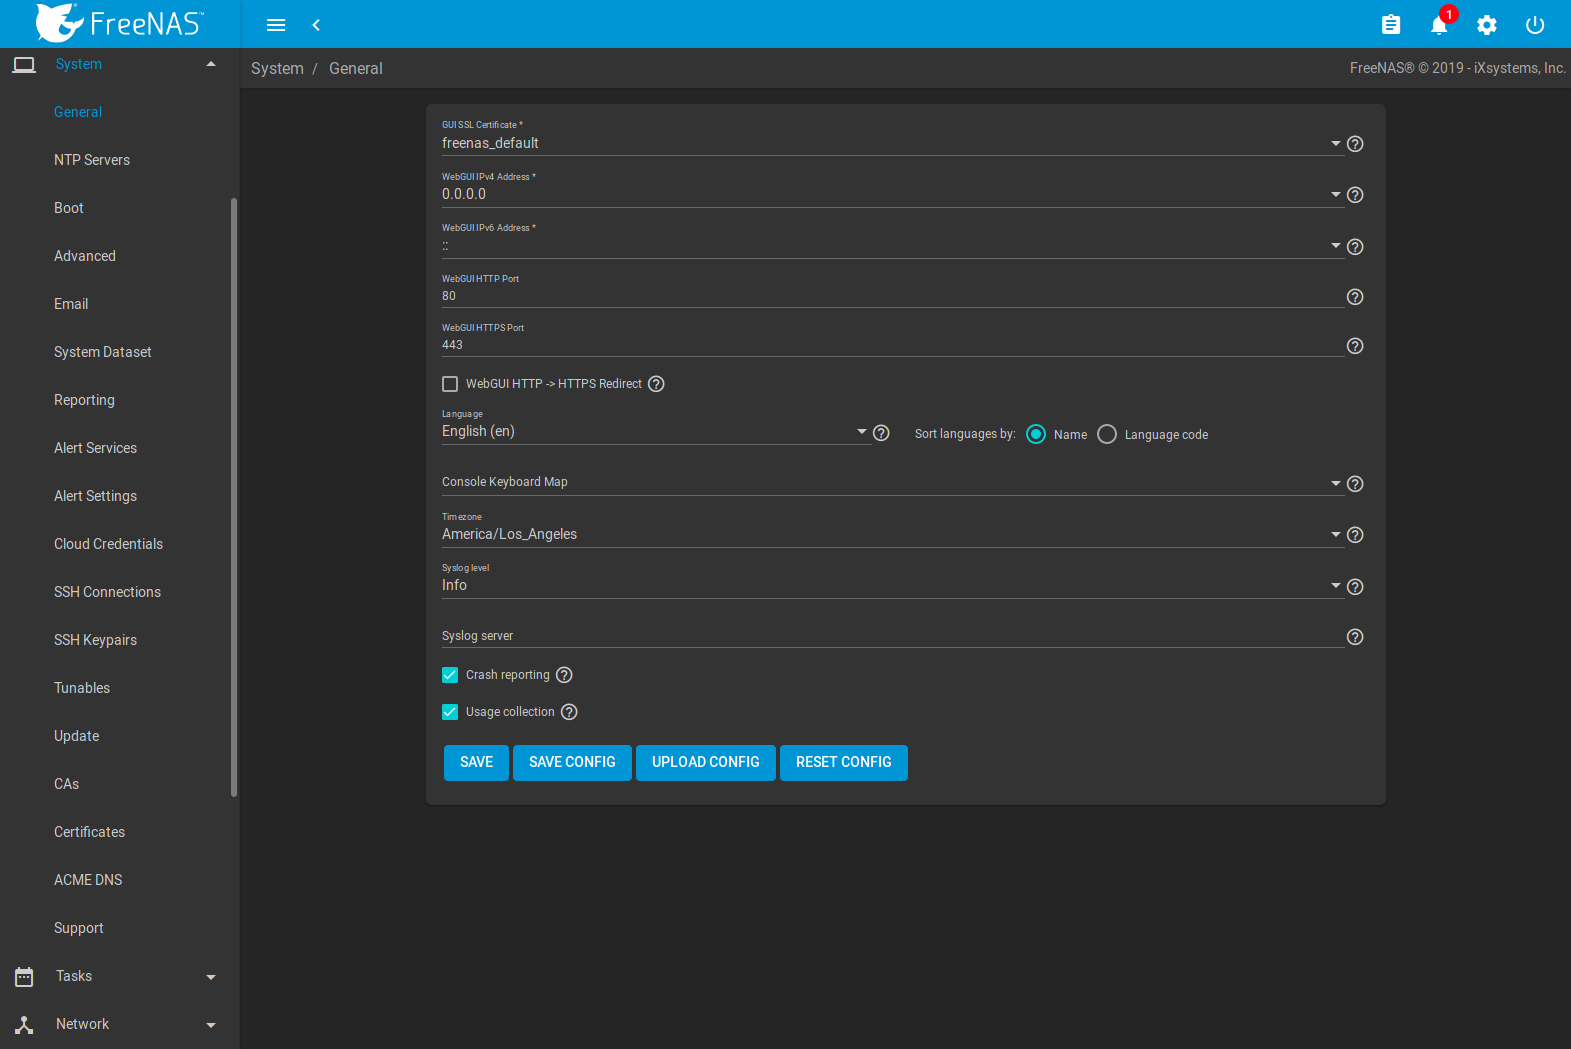
Task: Click the UPLOAD CONFIG button
Action: click(706, 763)
